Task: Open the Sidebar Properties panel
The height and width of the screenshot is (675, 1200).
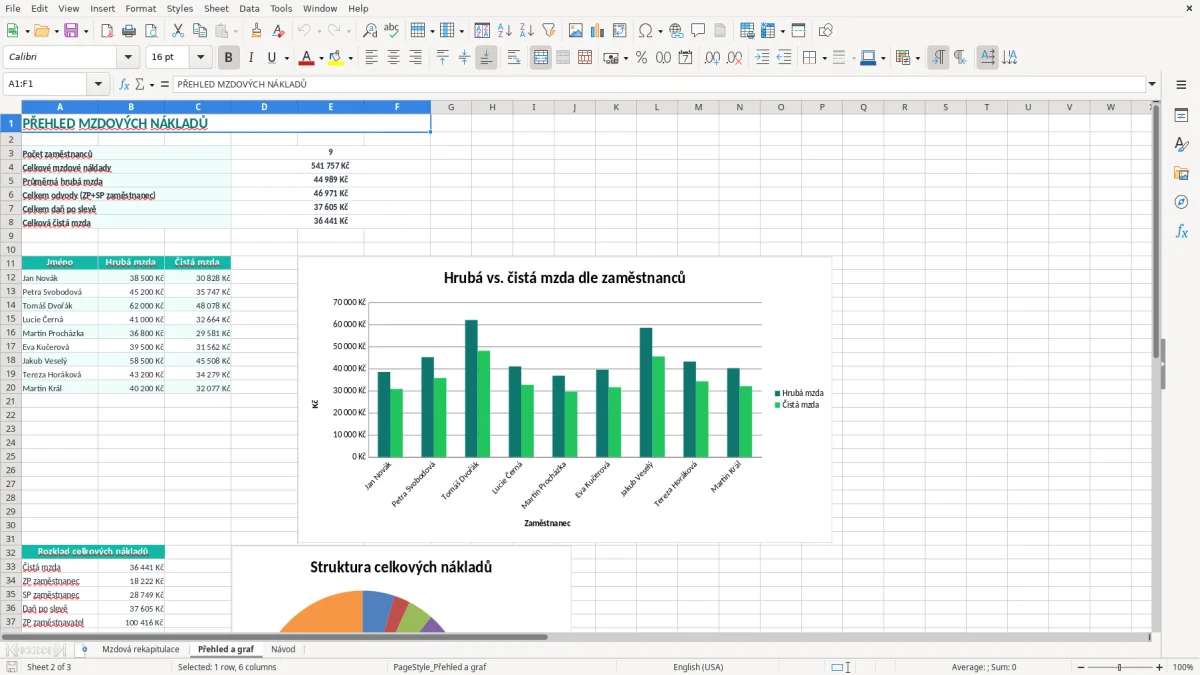Action: (x=1181, y=116)
